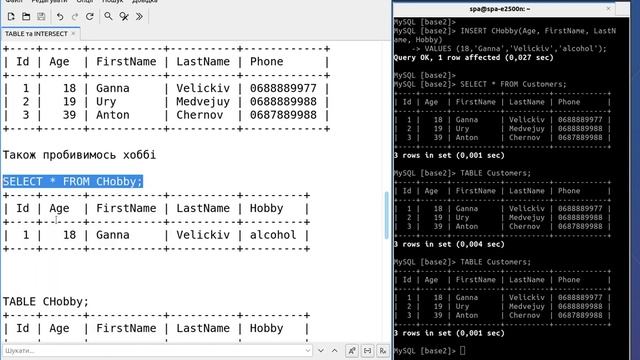The height and width of the screenshot is (360, 640).
Task: Click the 'Phone' header in editor table
Action: point(267,62)
